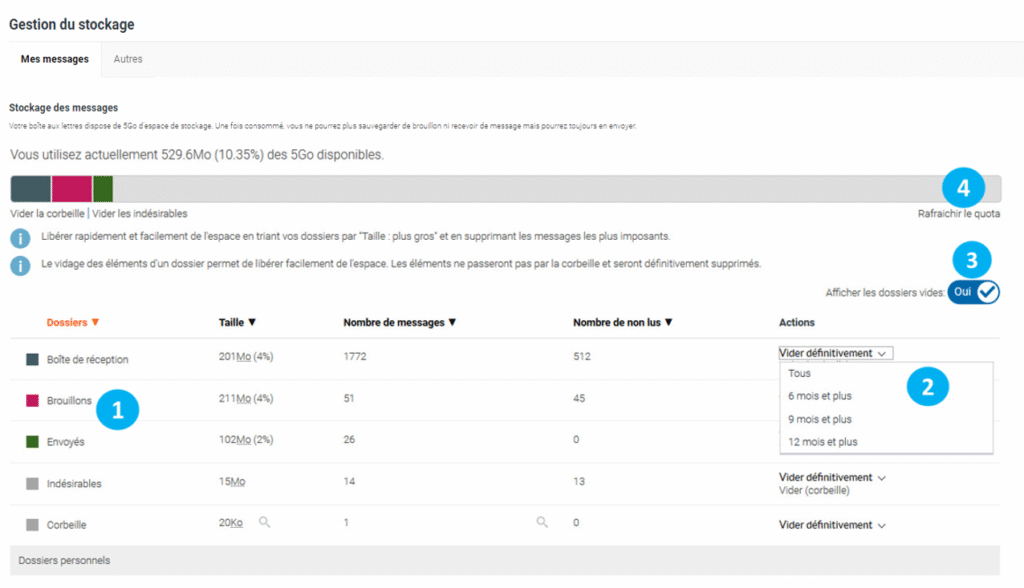Select the Mes messages tab

point(53,58)
